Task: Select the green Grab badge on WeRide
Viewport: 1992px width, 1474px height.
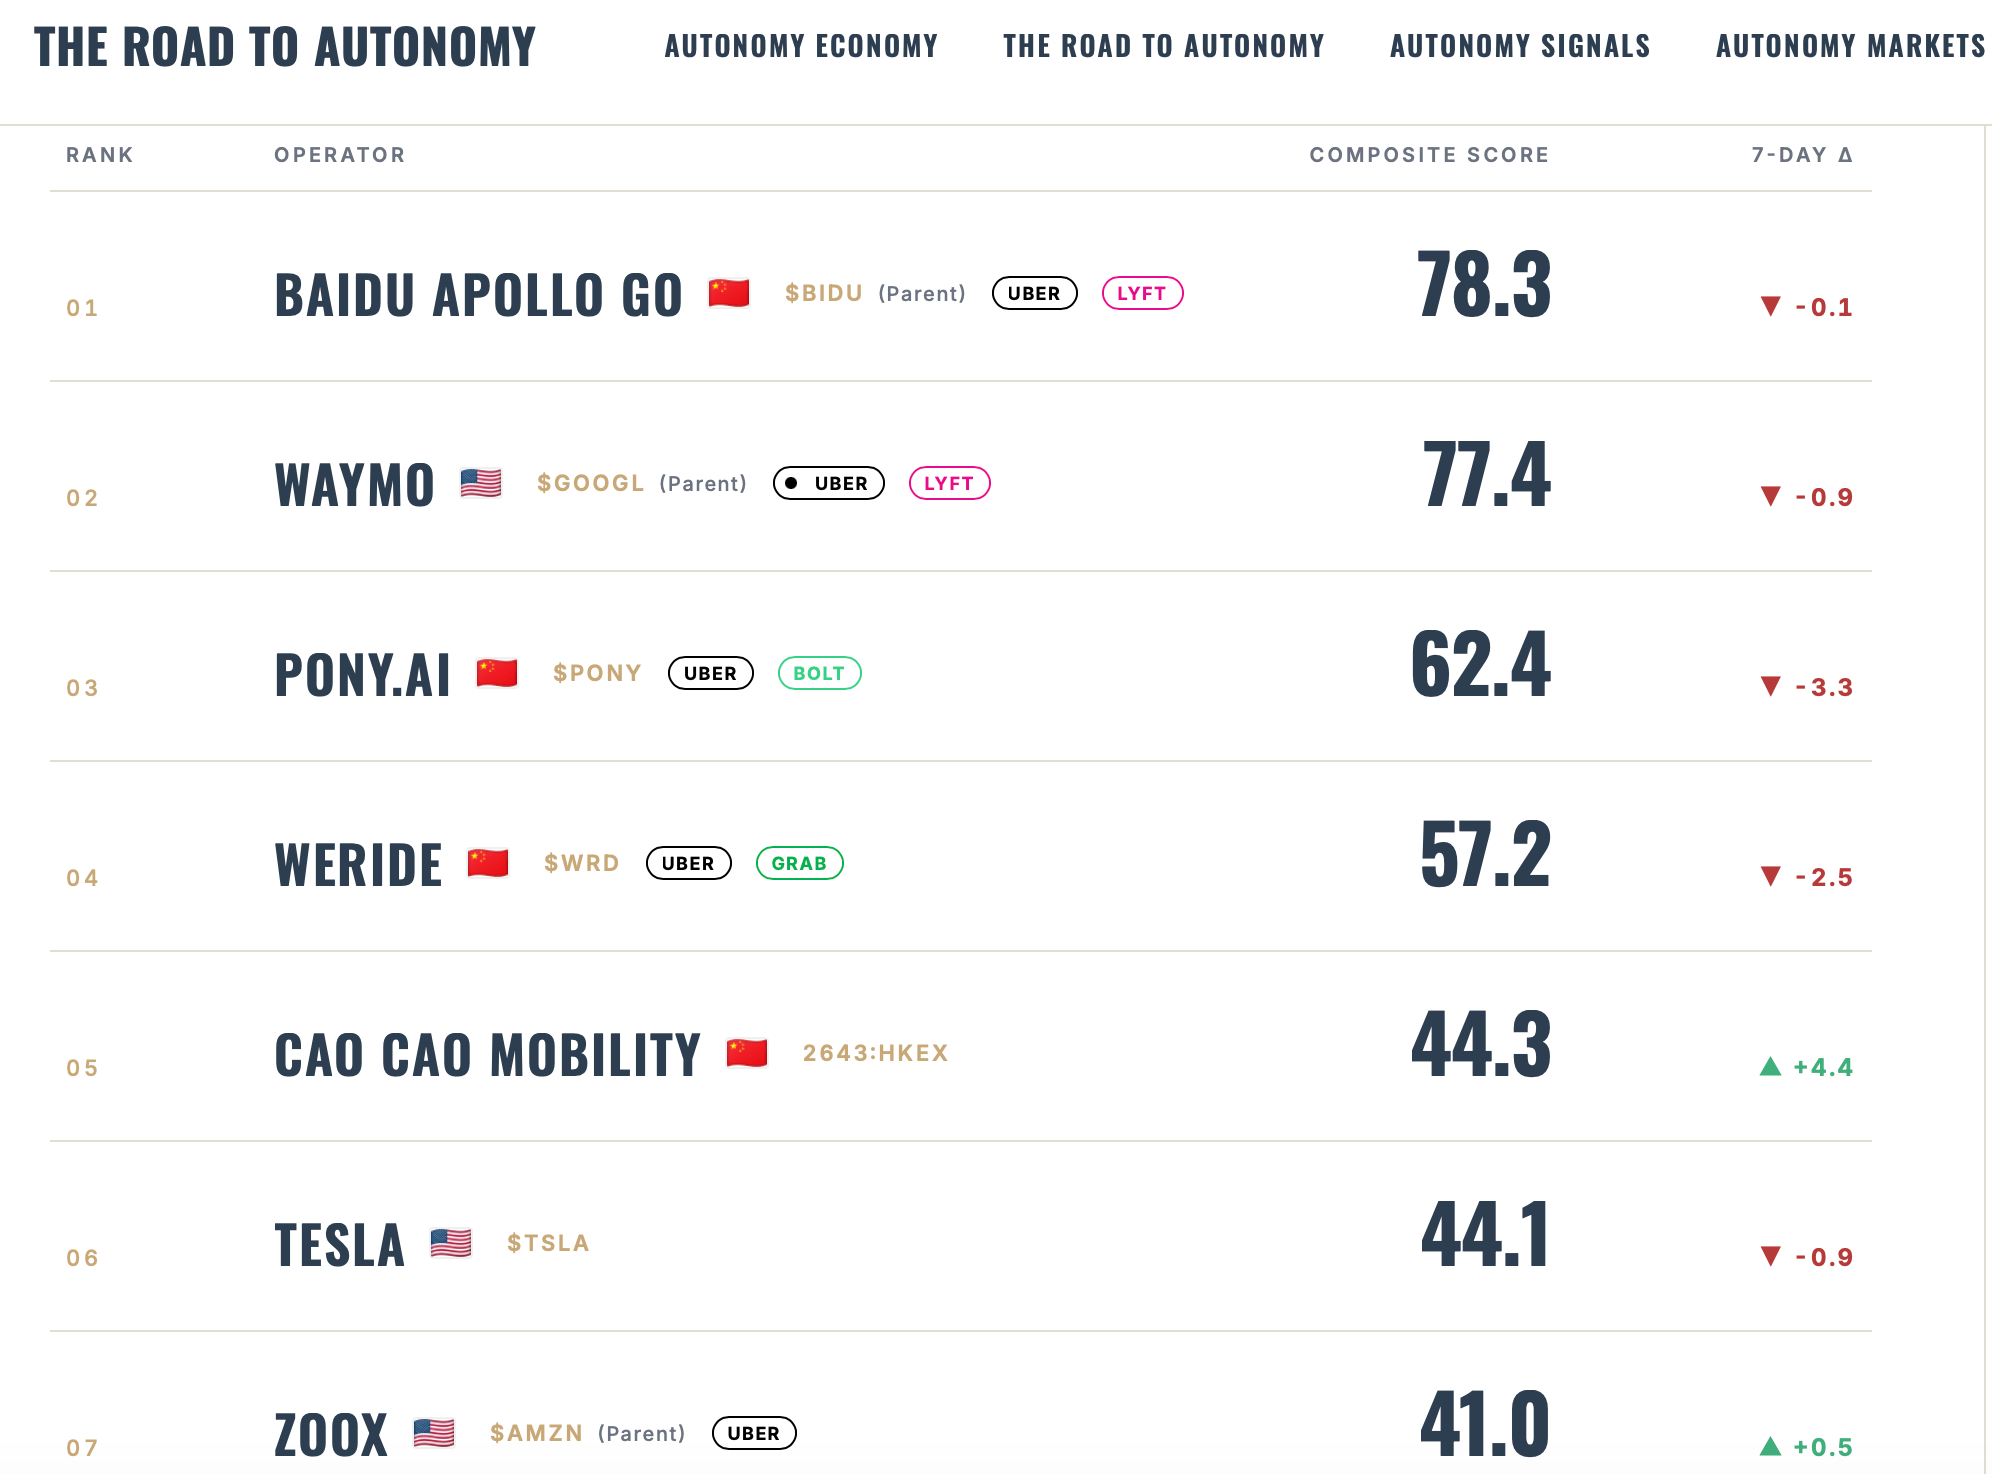Action: coord(799,863)
